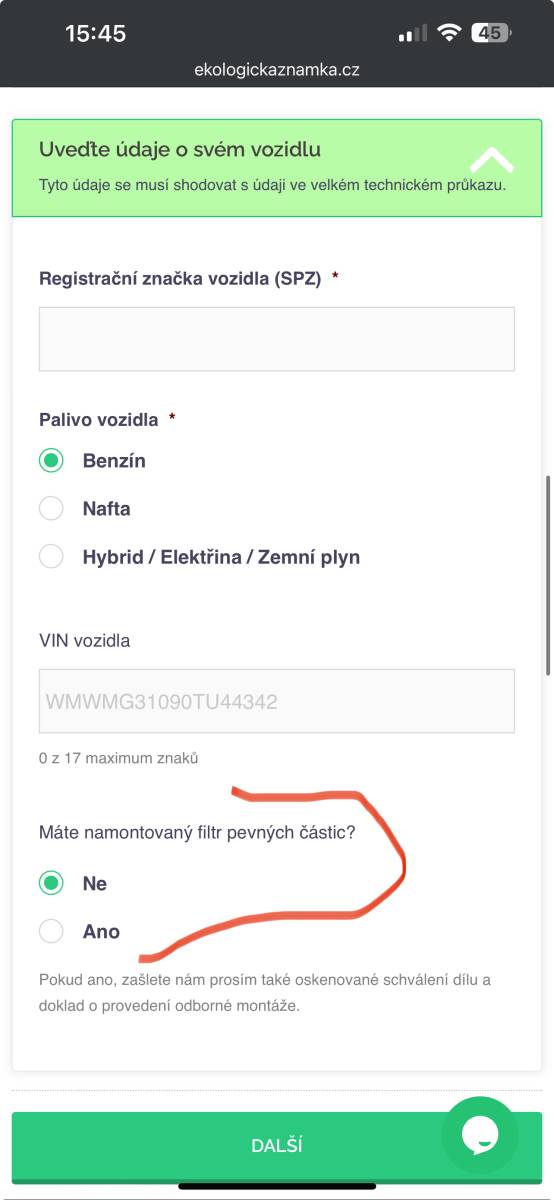The image size is (554, 1200).
Task: Tap the battery indicator icon
Action: [x=492, y=33]
